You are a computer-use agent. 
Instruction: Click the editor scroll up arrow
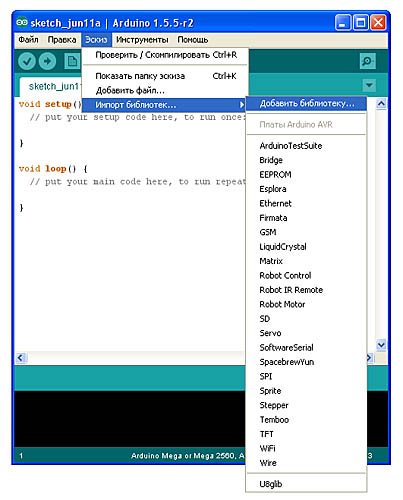[x=381, y=104]
